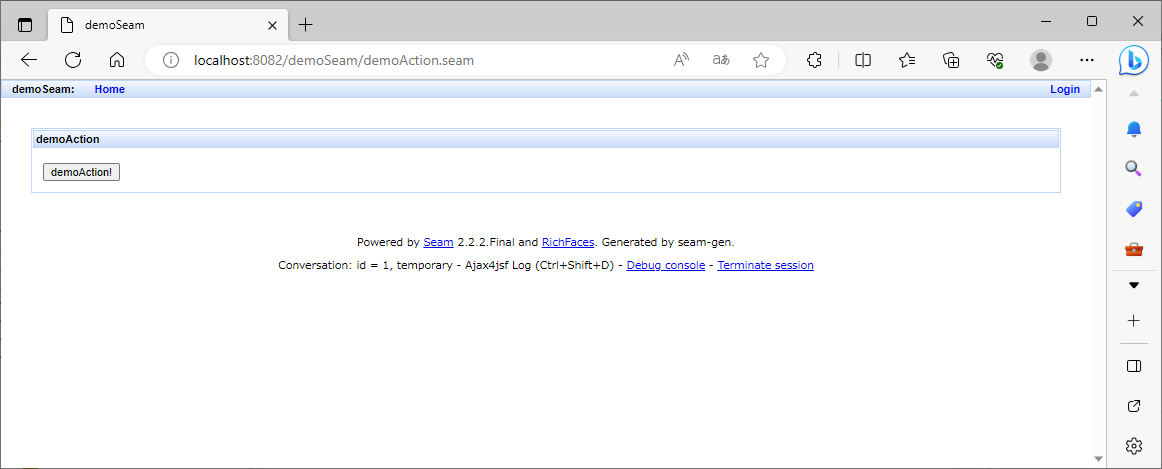Open sidebar search magnifier icon
The image size is (1162, 469).
(x=1133, y=168)
